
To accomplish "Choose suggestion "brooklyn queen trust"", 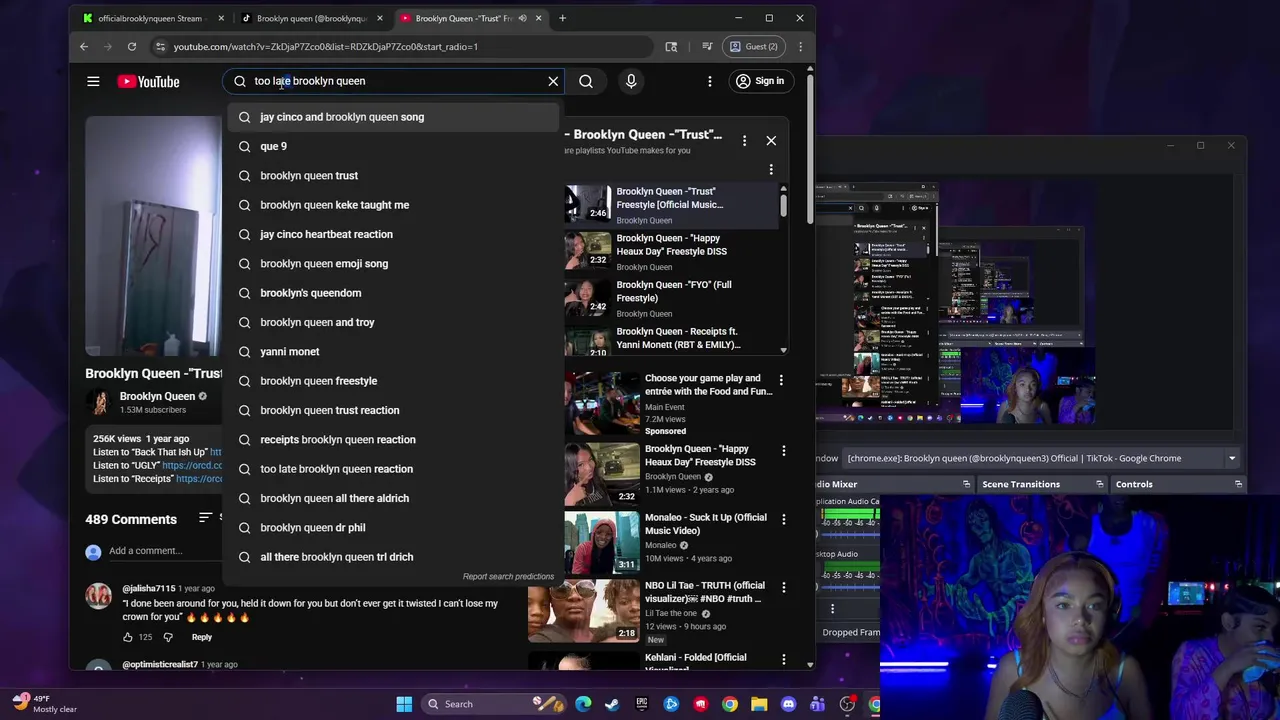I will click(x=392, y=175).
